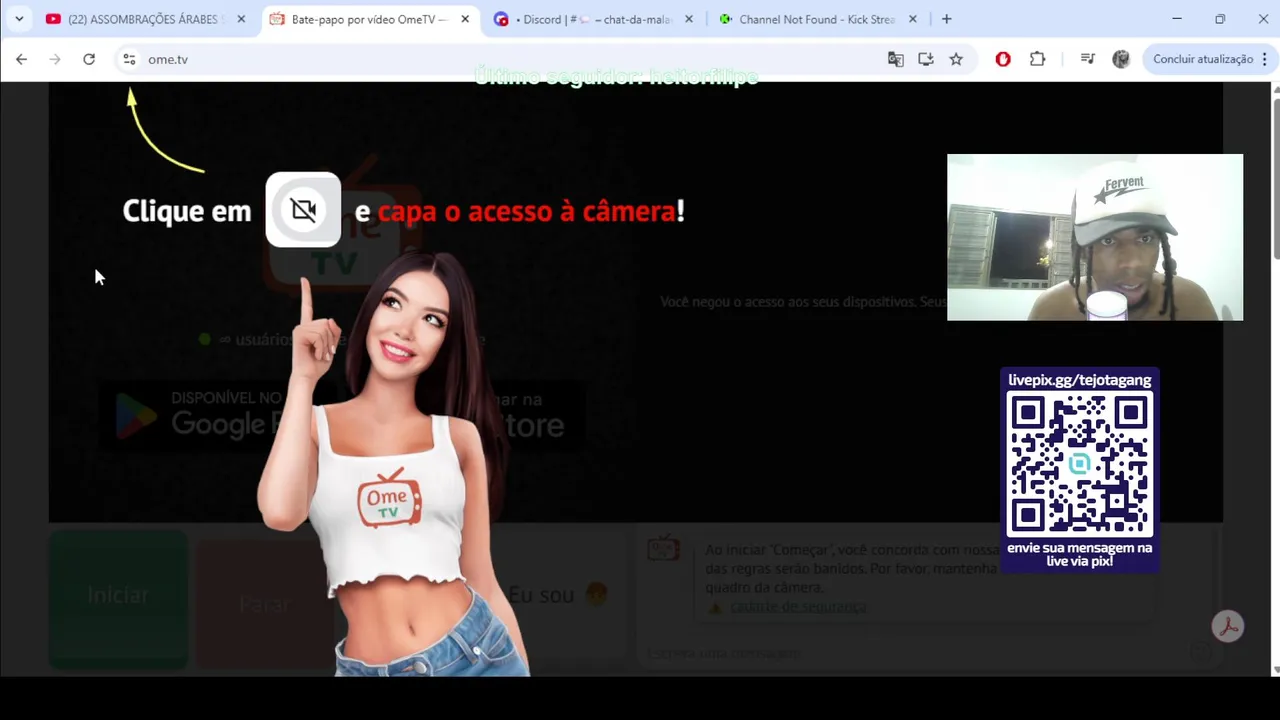
Task: Click the scrollbar down arrow
Action: click(x=1276, y=670)
